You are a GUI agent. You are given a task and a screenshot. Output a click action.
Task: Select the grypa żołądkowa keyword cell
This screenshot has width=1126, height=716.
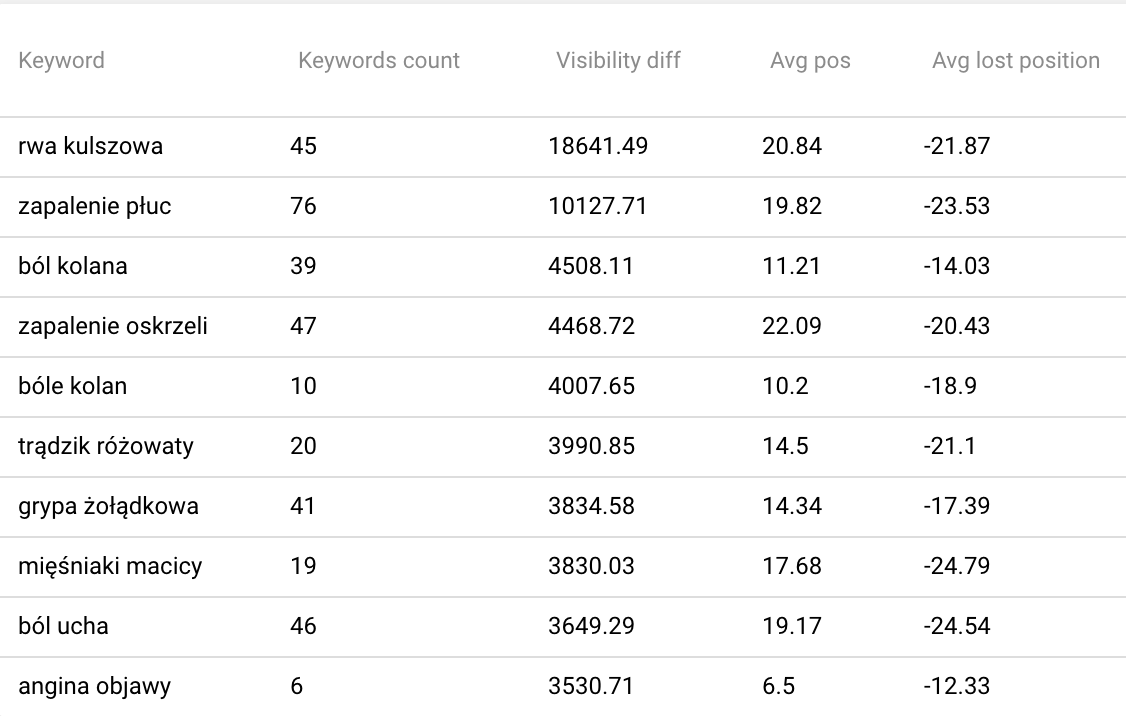pos(108,506)
